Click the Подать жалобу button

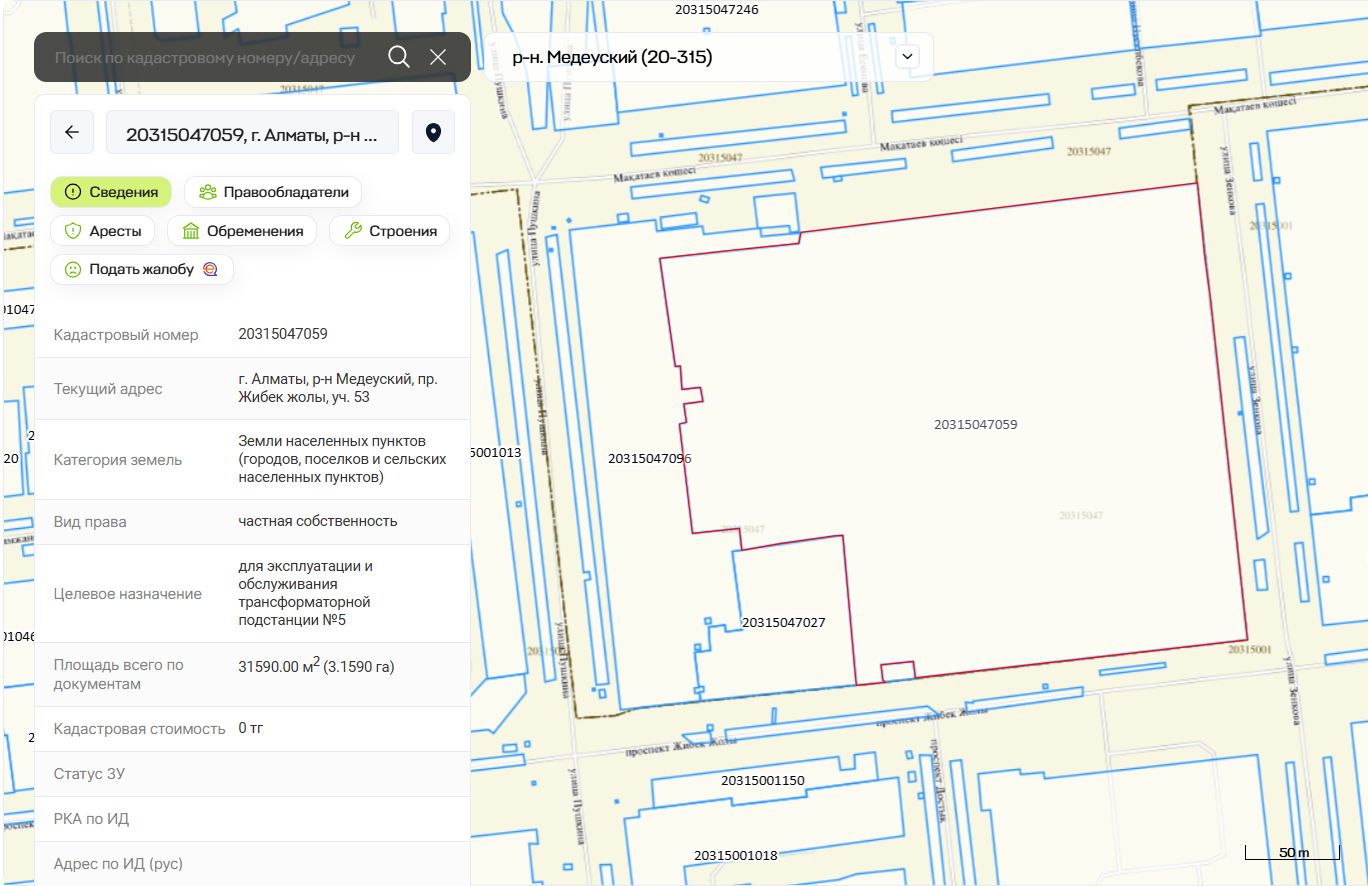141,269
